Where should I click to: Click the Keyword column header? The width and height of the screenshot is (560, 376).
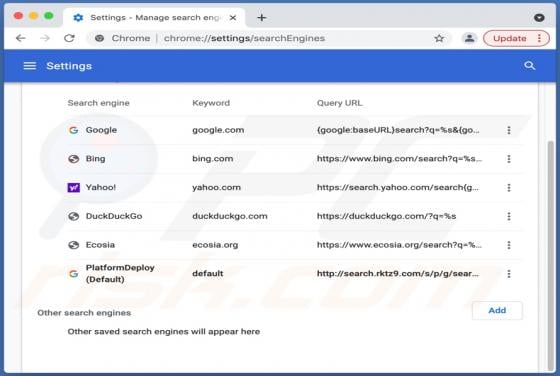[211, 103]
